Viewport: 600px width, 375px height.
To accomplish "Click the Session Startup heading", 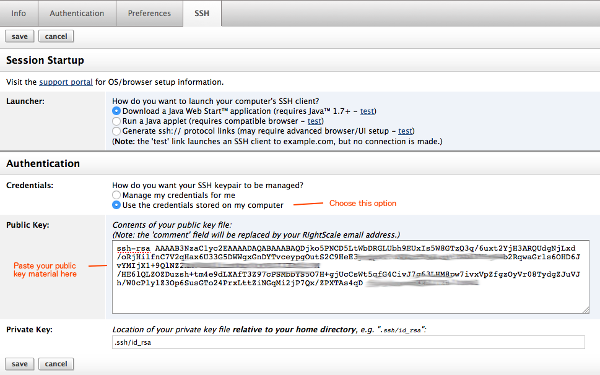I will click(45, 60).
